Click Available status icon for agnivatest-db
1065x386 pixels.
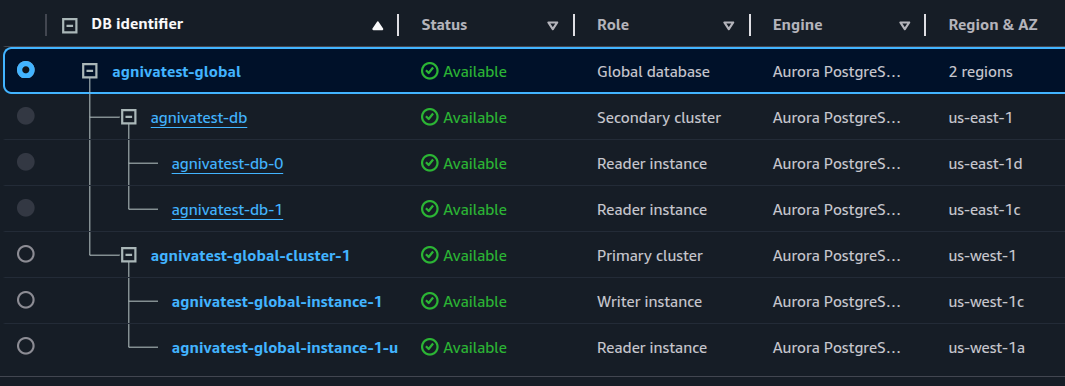429,117
